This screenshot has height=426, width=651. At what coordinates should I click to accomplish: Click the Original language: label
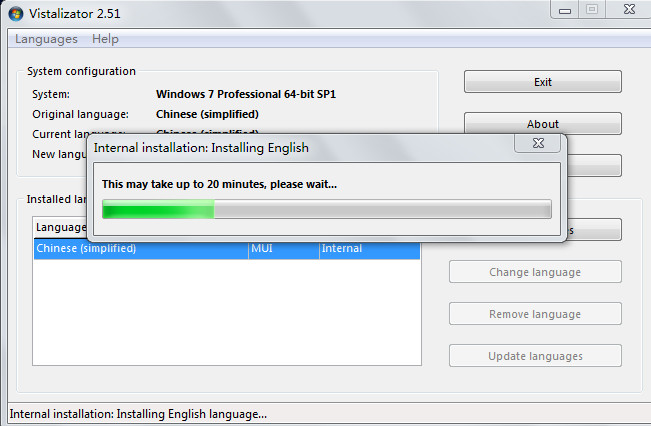pos(81,114)
